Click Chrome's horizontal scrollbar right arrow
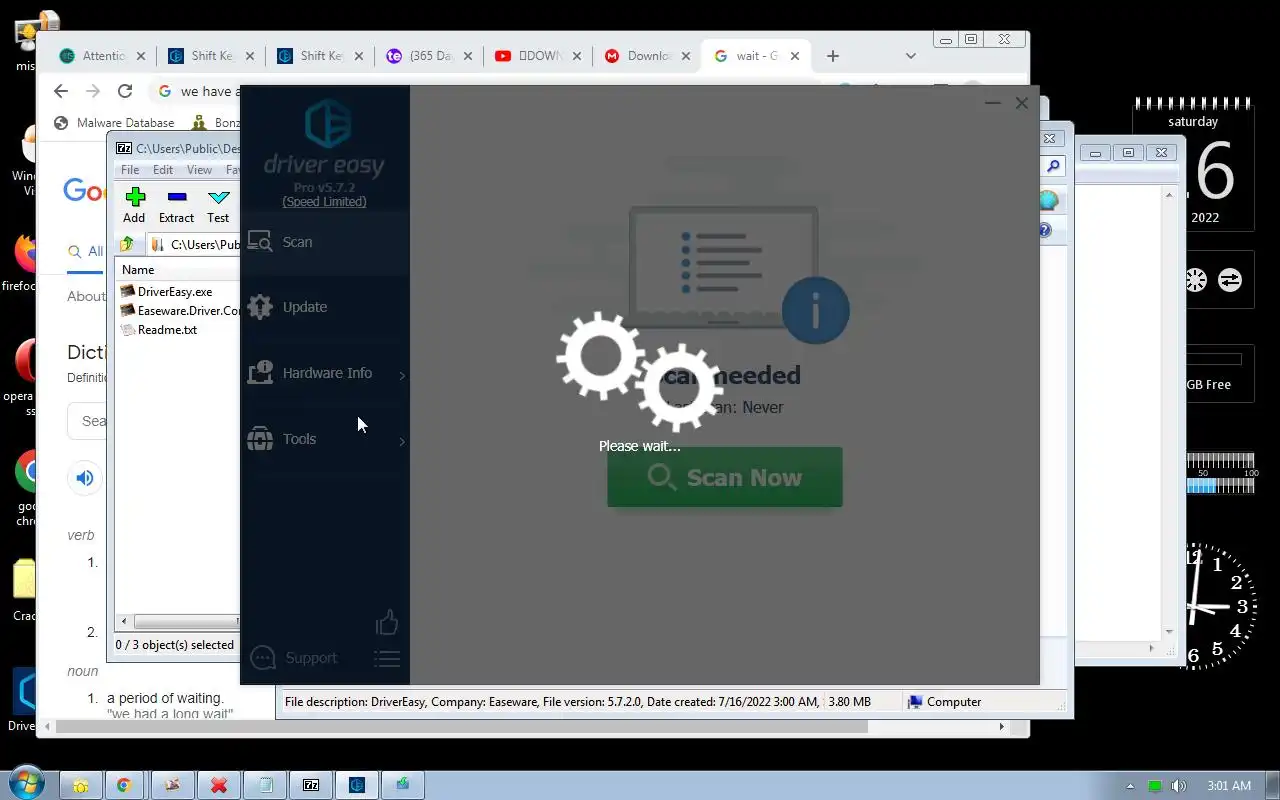The image size is (1280, 800). coord(1002,727)
